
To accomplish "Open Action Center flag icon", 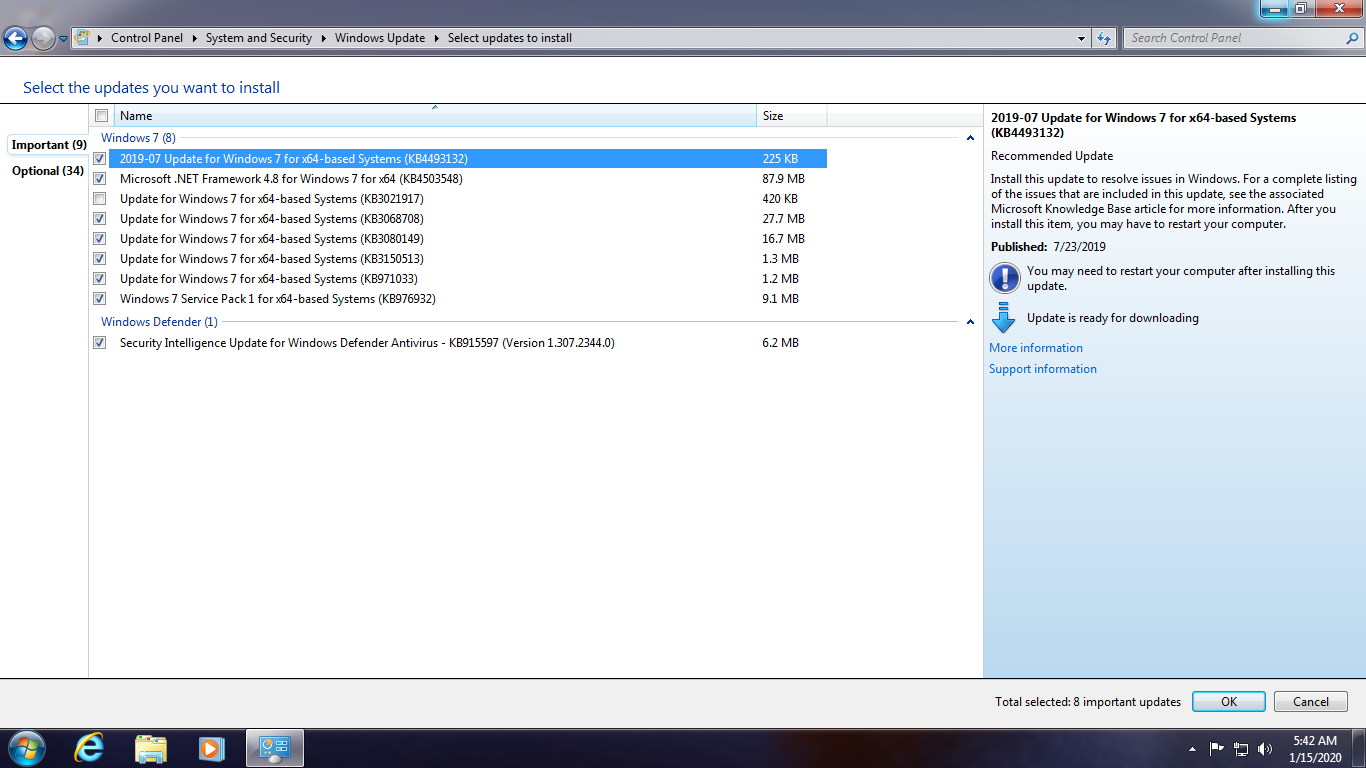I will tap(1217, 748).
